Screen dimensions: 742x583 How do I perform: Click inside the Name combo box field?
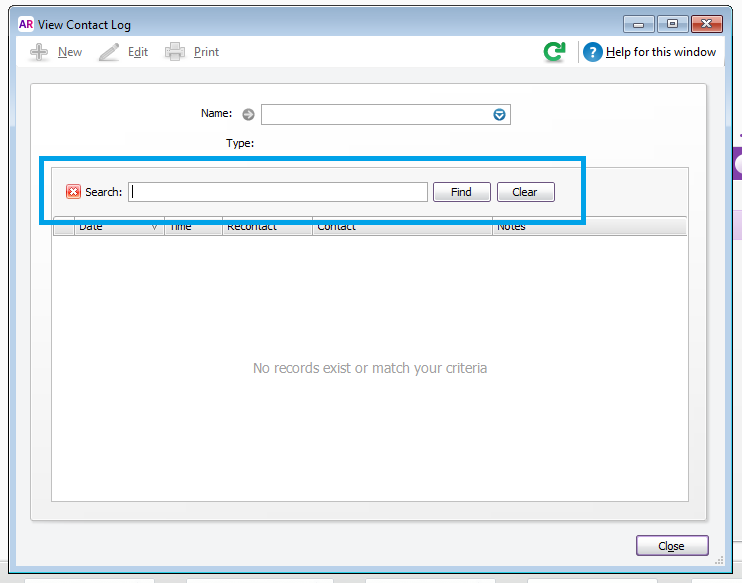[x=375, y=115]
